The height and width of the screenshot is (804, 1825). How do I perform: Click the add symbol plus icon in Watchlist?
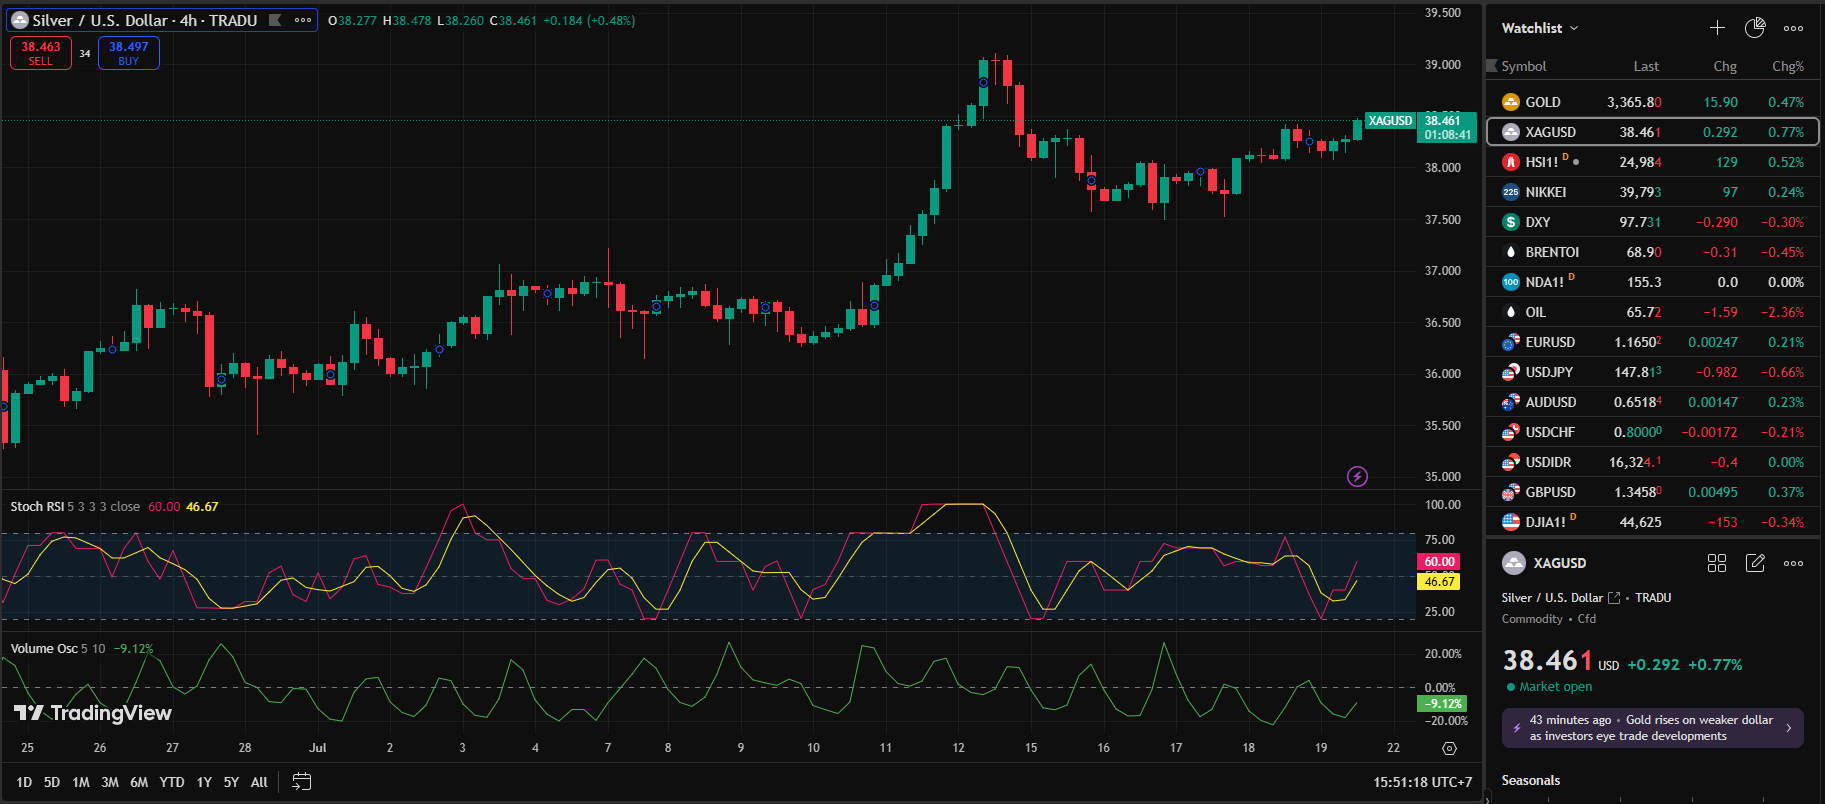(1717, 28)
